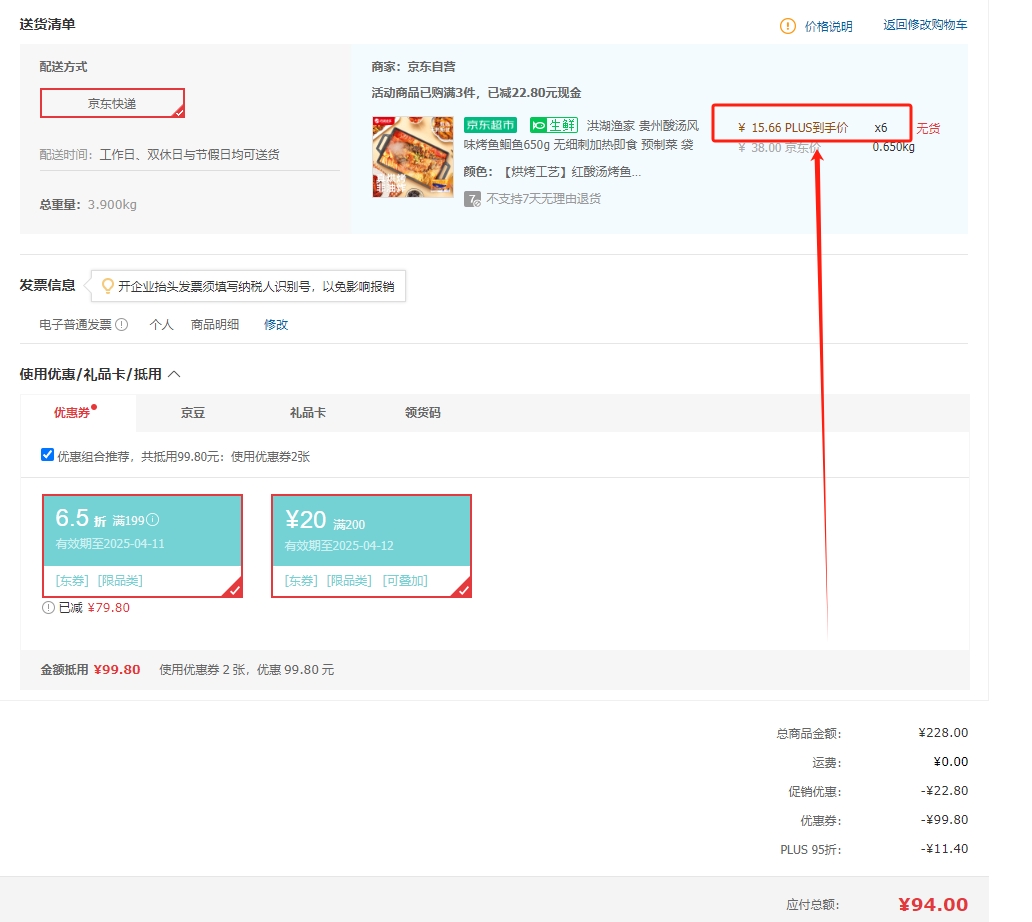Screen dimensions: 1032x922
Task: Click the 总重量 3.900kg value
Action: click(x=112, y=205)
